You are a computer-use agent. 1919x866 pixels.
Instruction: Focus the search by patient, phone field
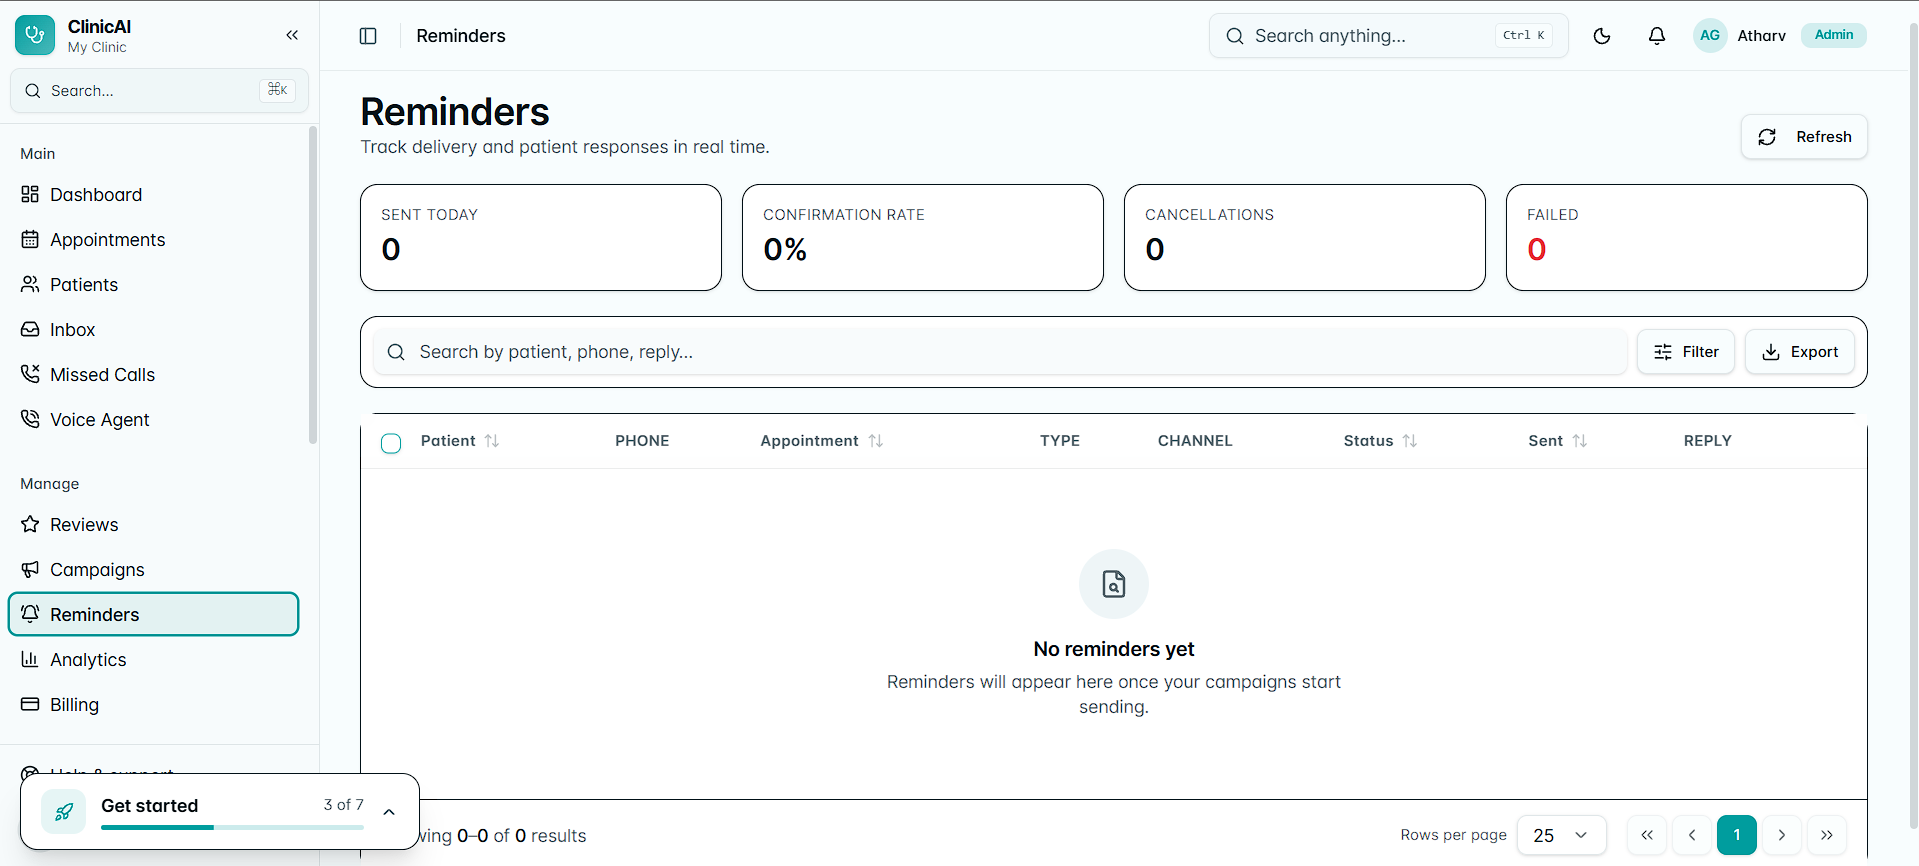click(1000, 352)
